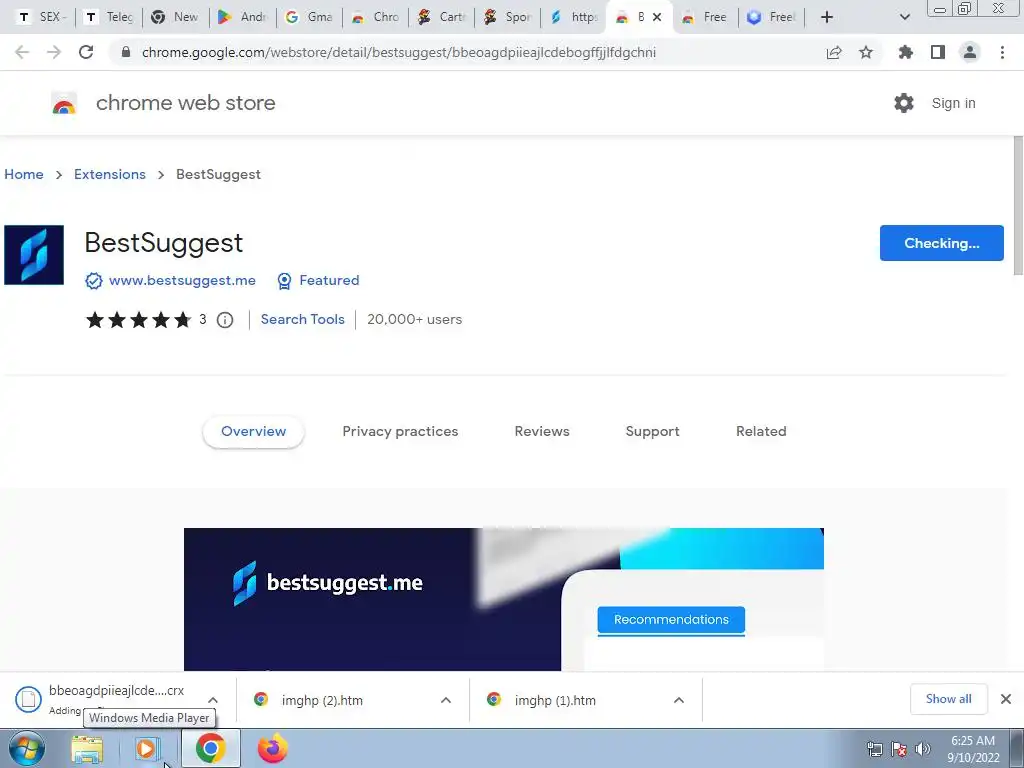Expand options for bbeoagdpiieajlcde crx download

point(213,700)
